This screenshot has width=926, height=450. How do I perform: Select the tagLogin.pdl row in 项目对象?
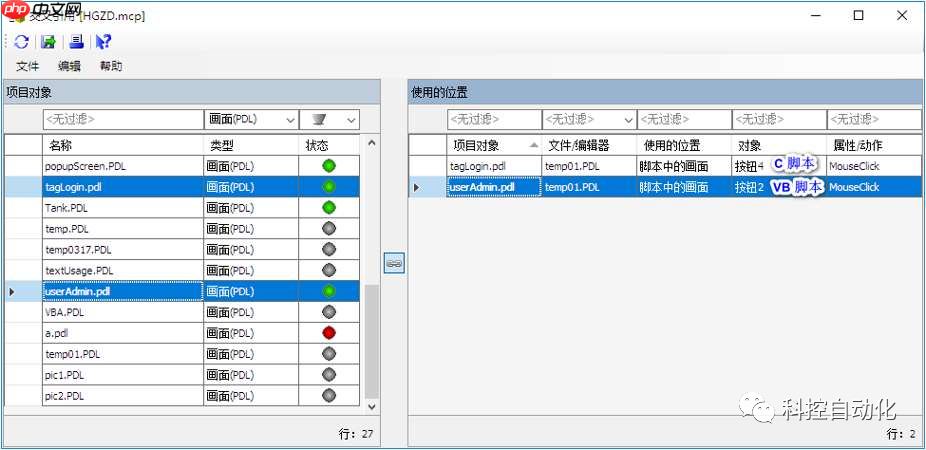(x=182, y=187)
